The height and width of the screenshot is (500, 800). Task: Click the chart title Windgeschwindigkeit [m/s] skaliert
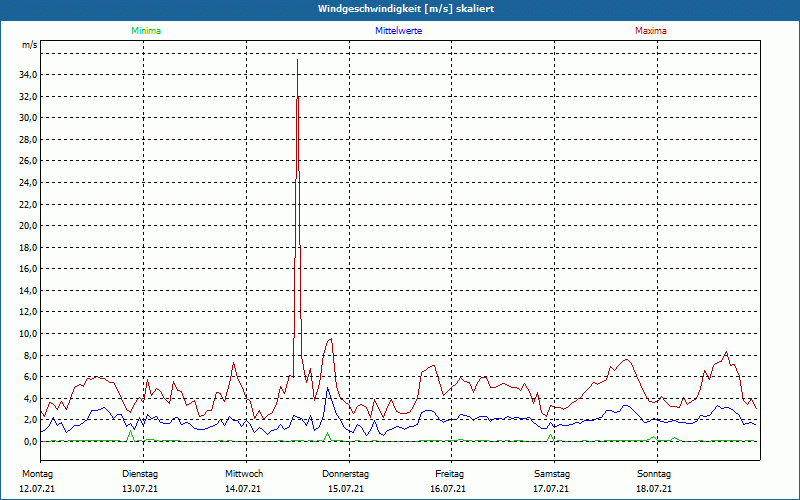pyautogui.click(x=400, y=9)
